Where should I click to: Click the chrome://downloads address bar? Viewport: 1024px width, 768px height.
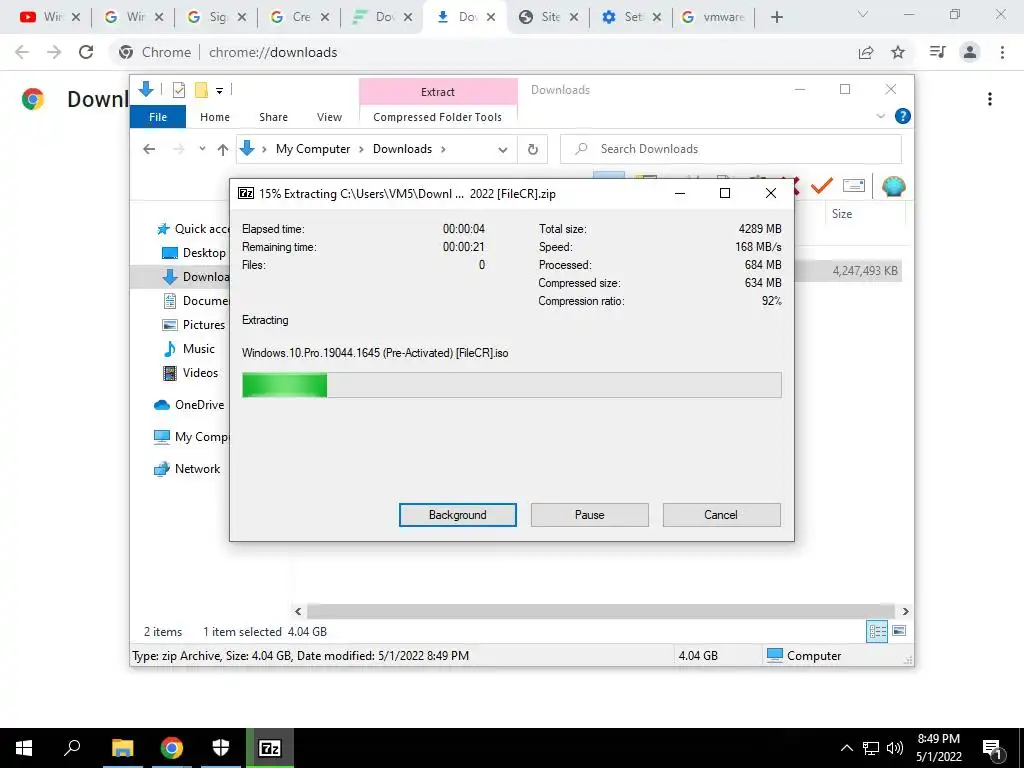click(x=273, y=52)
